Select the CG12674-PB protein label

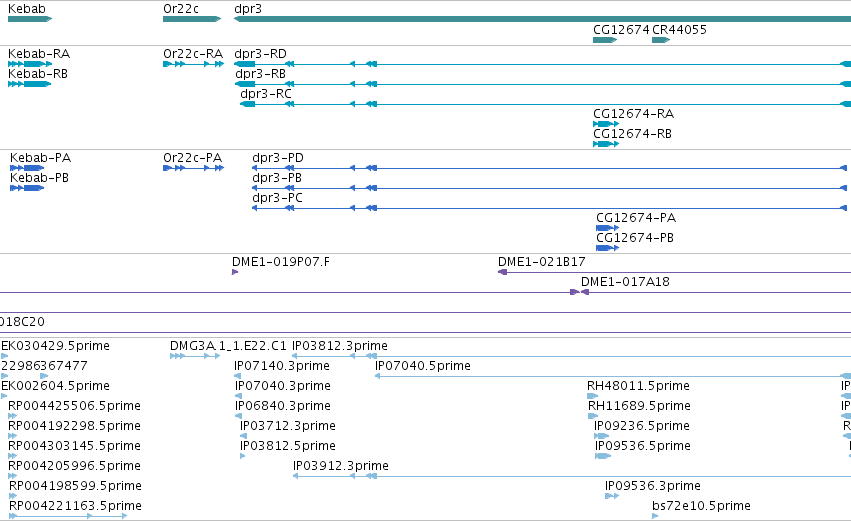(635, 238)
